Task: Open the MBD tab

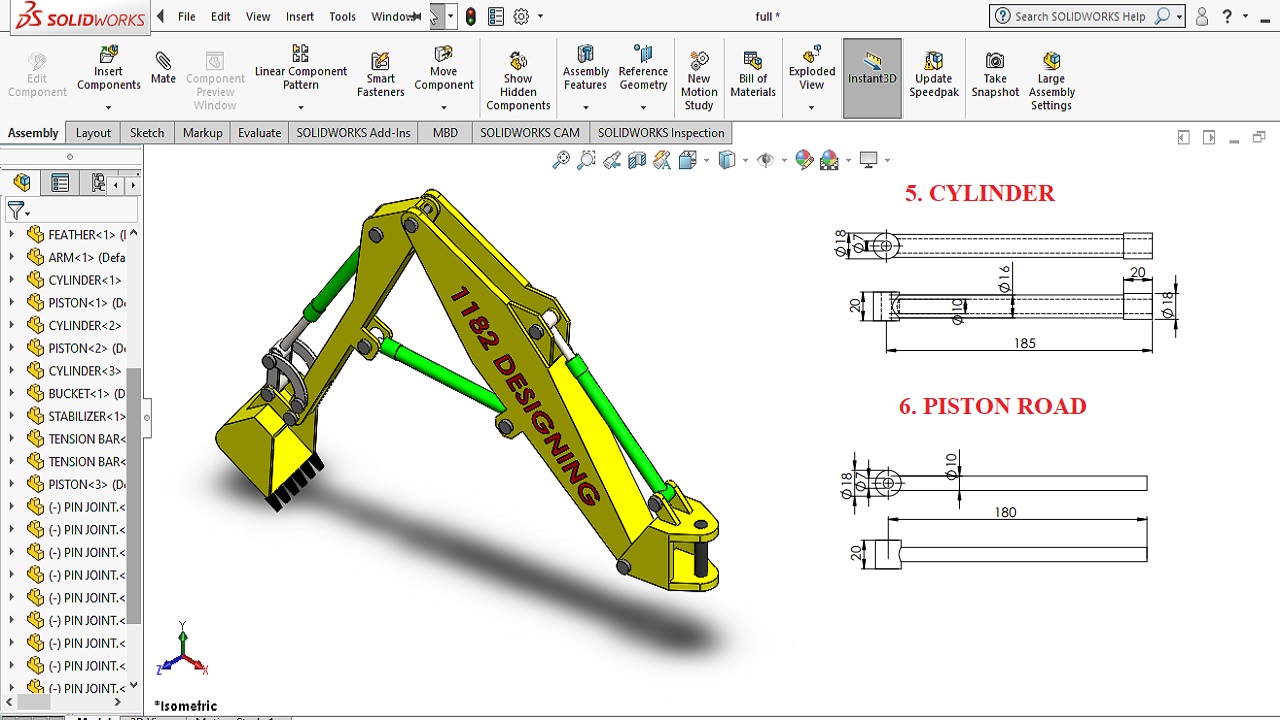Action: pyautogui.click(x=445, y=133)
